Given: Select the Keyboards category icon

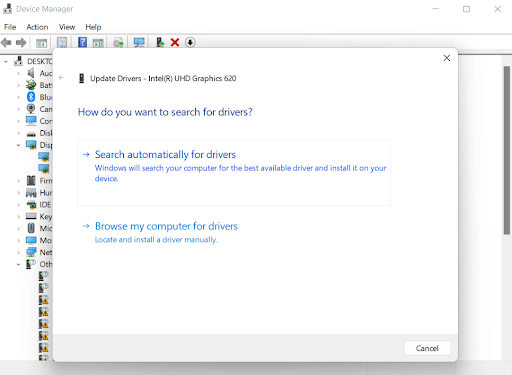Looking at the screenshot, I should click(31, 216).
